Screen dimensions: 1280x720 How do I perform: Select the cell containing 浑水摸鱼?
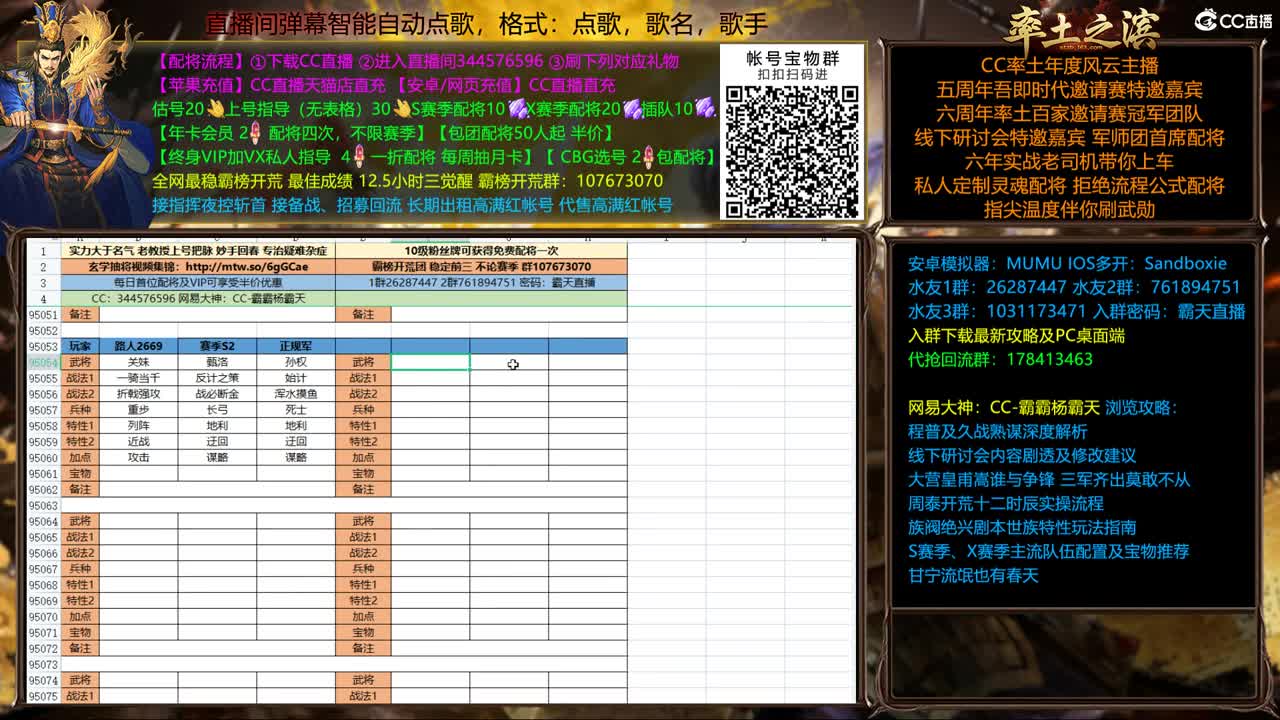296,394
